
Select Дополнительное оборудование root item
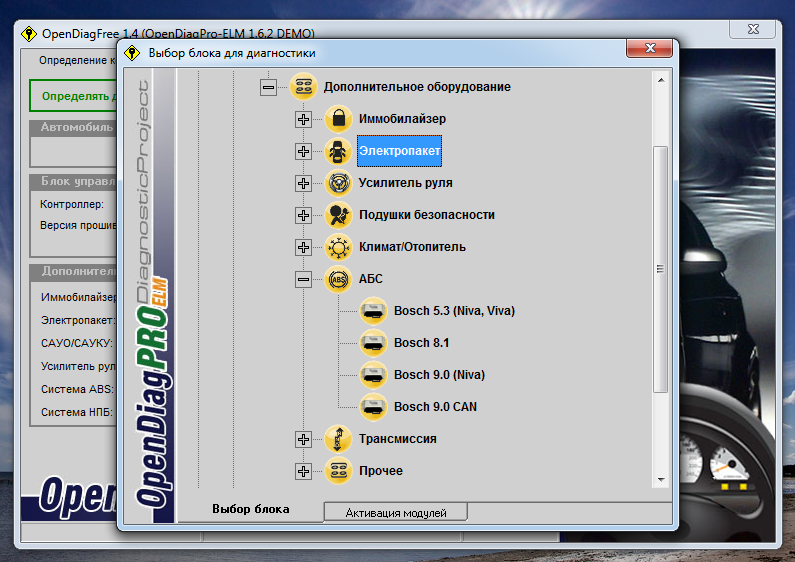tap(417, 87)
